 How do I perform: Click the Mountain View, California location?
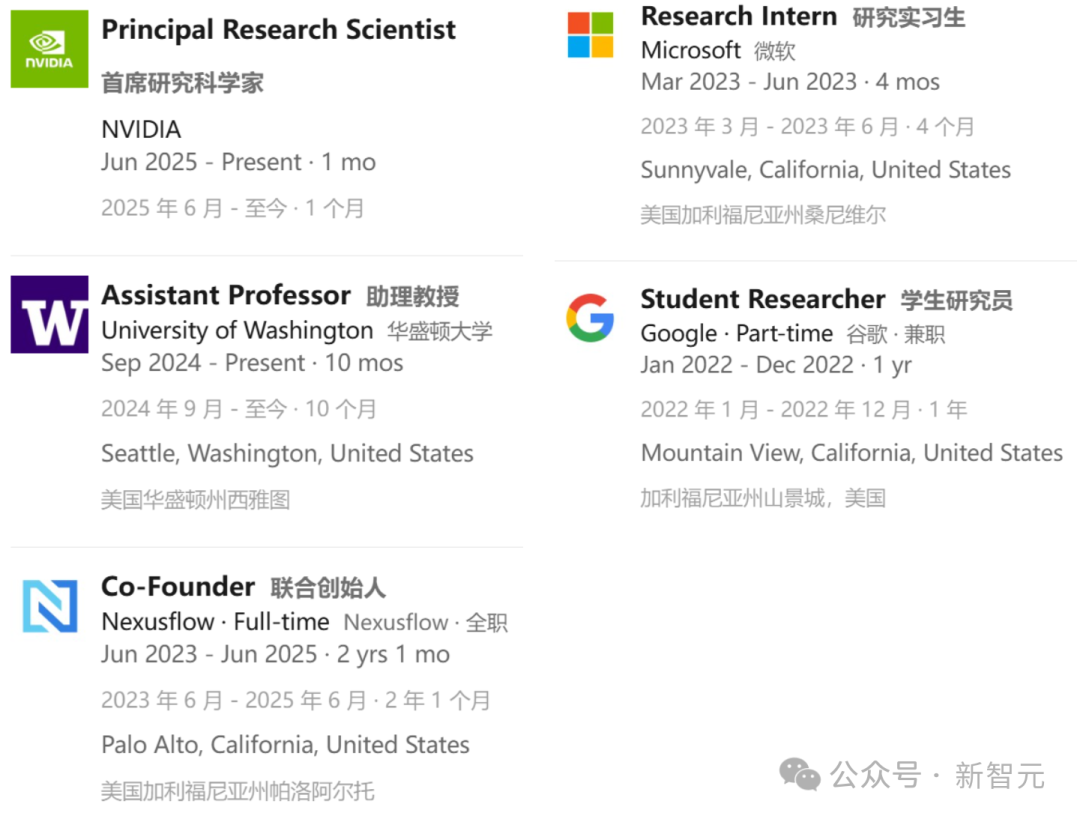tap(852, 452)
